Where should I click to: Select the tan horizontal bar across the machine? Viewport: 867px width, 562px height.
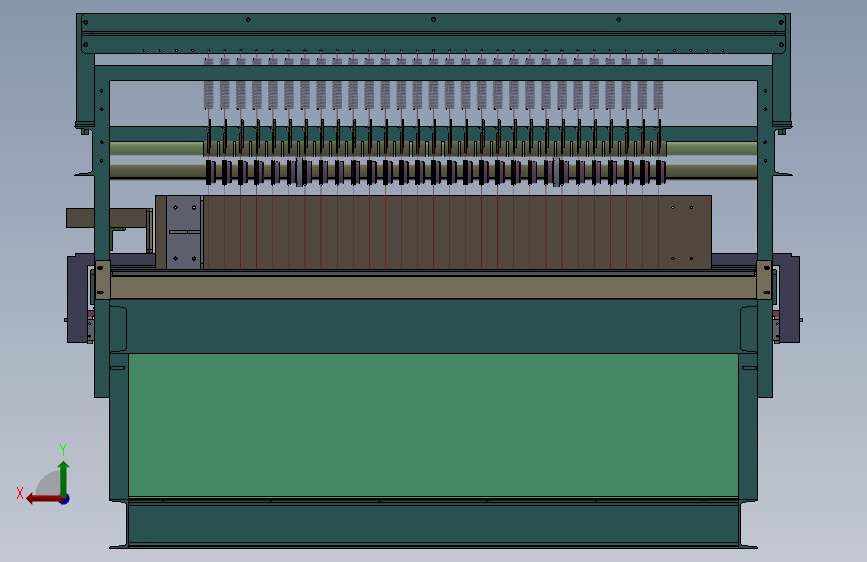click(433, 288)
